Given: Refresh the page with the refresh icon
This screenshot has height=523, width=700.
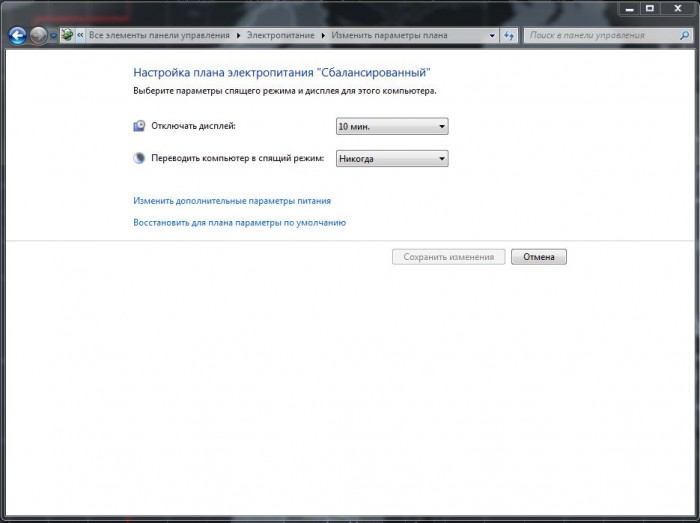Looking at the screenshot, I should click(509, 36).
